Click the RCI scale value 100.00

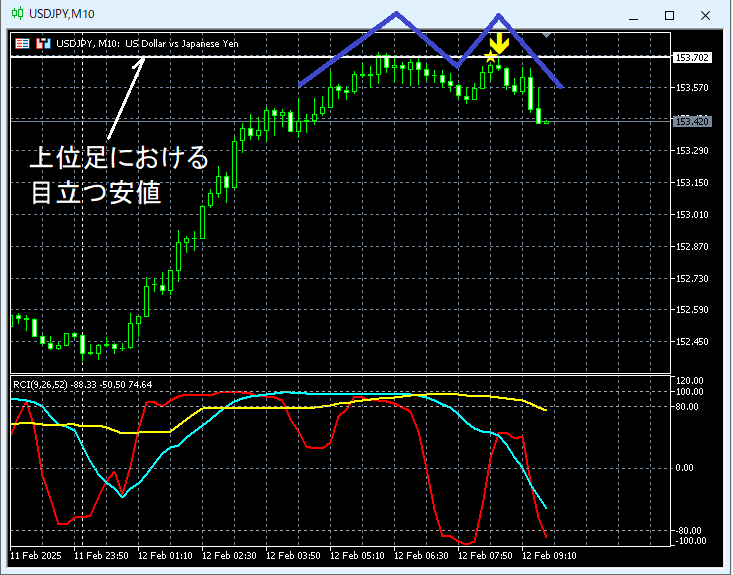689,392
